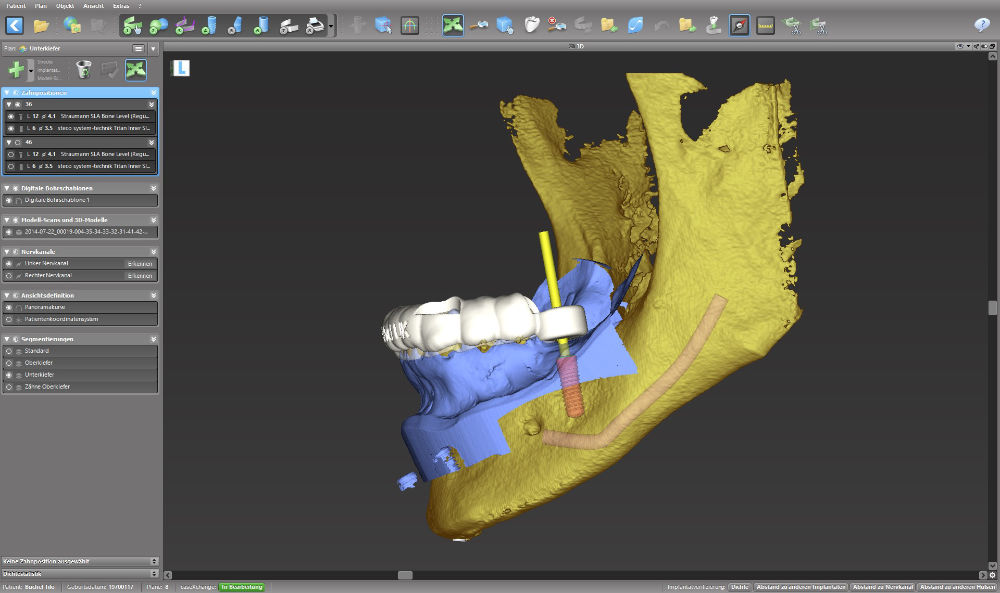Click the drill guide stamp icon

pyautogui.click(x=713, y=26)
